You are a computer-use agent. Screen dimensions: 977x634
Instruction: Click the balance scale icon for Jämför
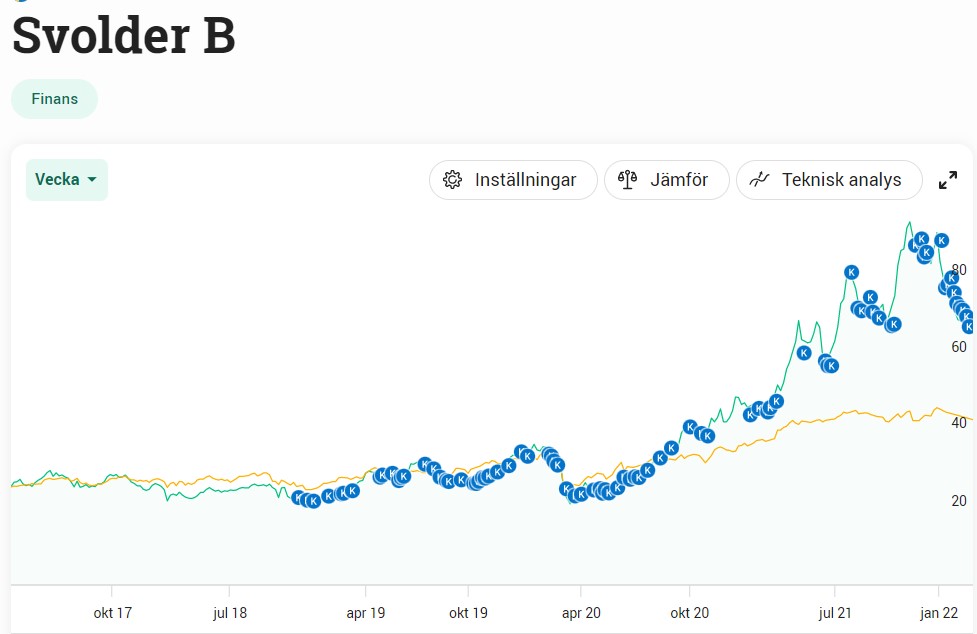[627, 180]
